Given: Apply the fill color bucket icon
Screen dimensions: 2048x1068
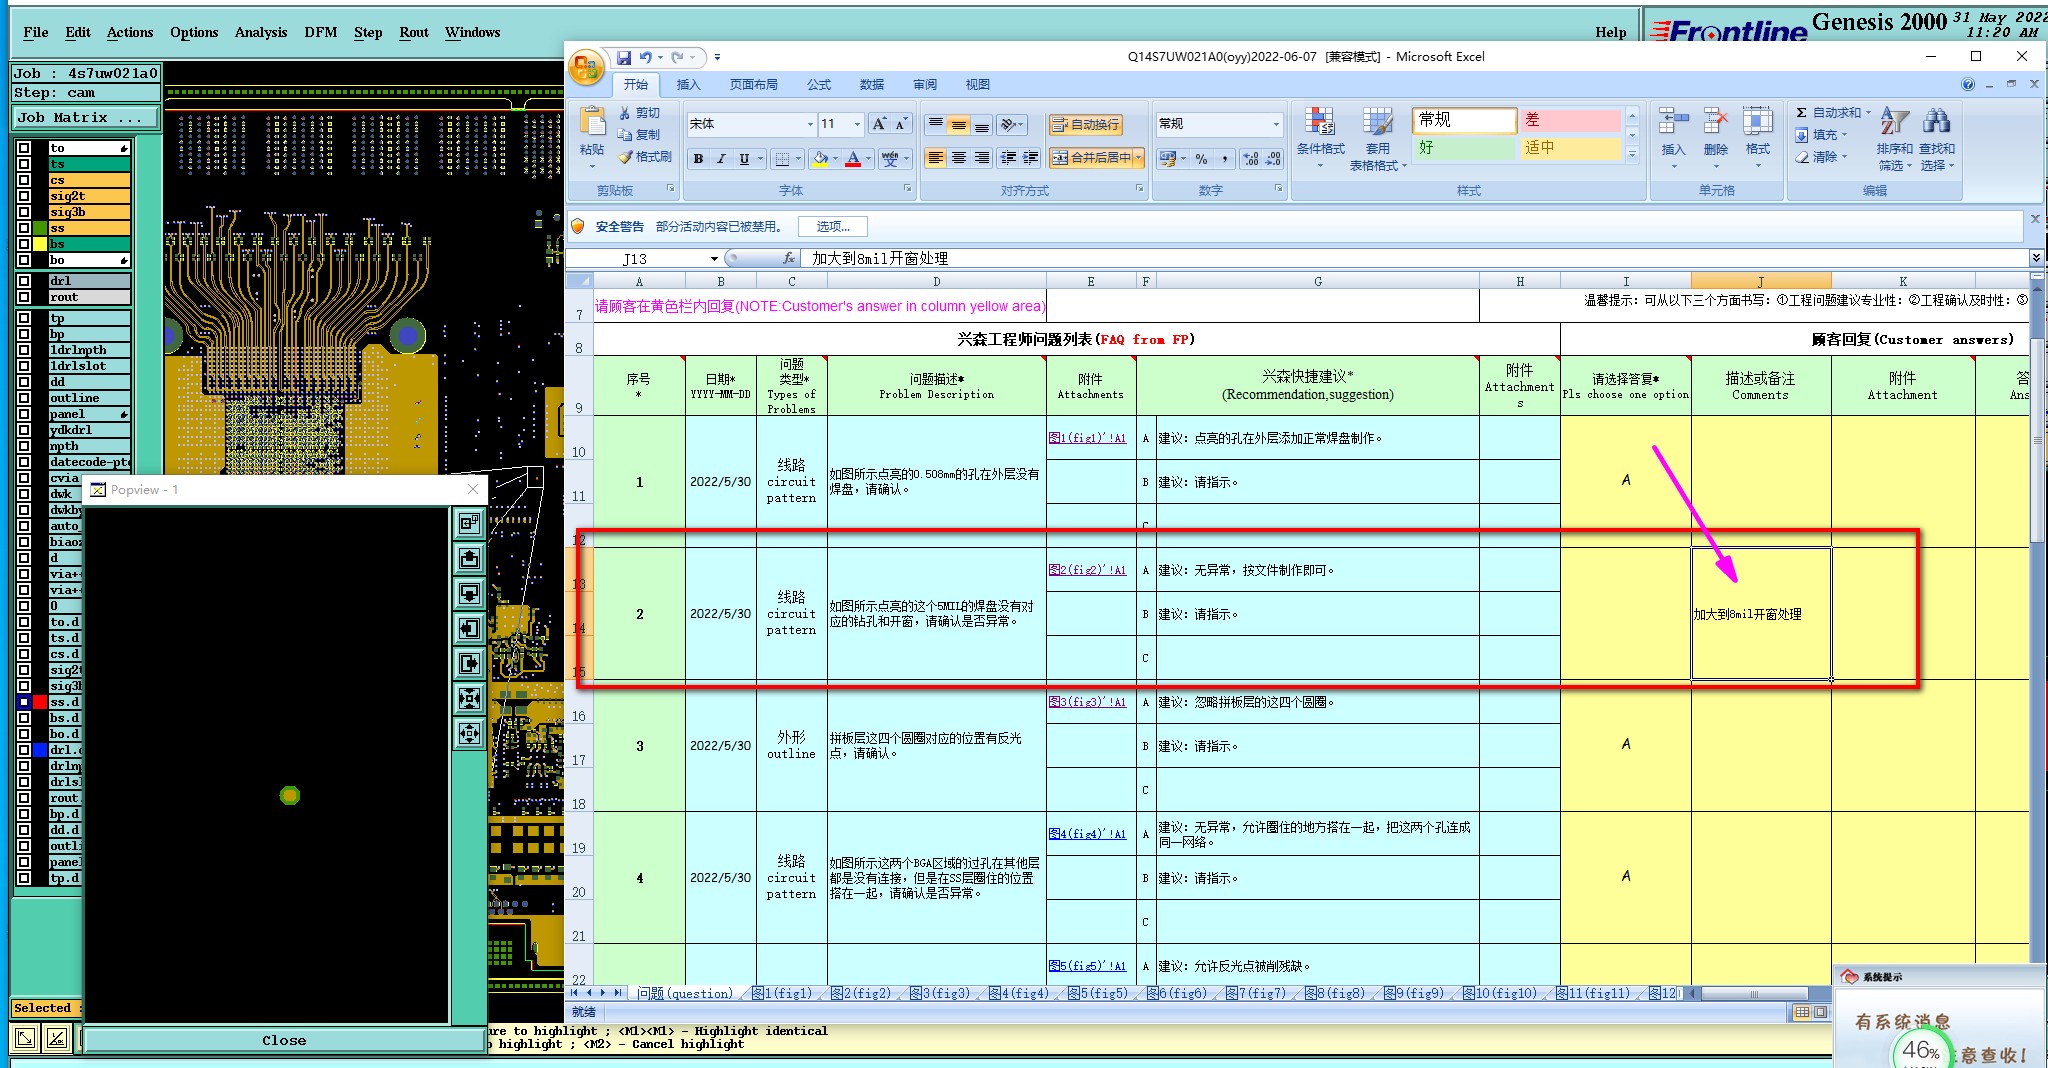Looking at the screenshot, I should pyautogui.click(x=820, y=159).
